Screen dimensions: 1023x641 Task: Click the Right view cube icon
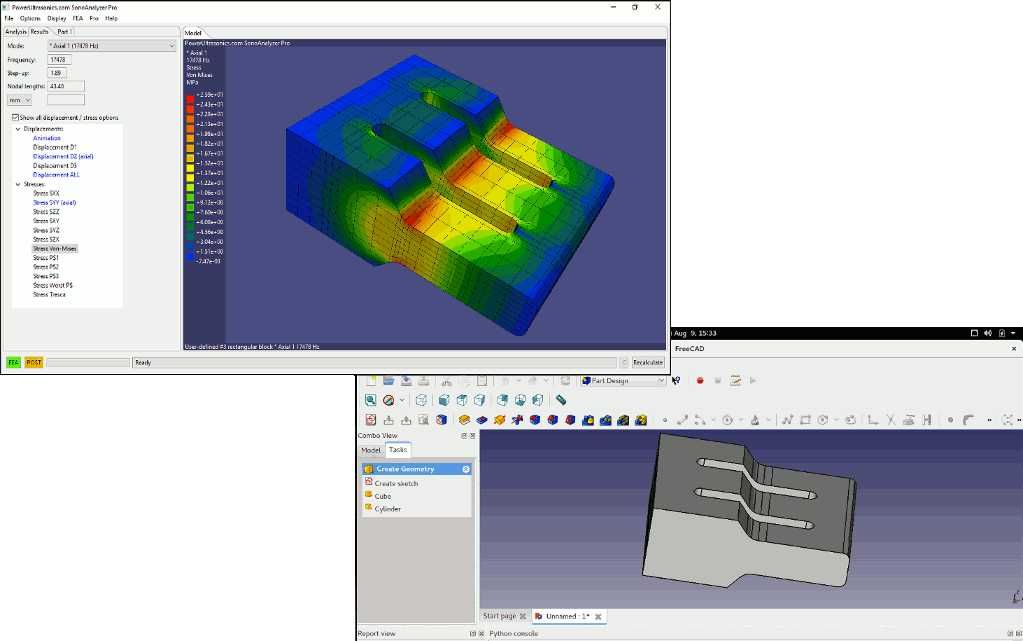coord(480,400)
